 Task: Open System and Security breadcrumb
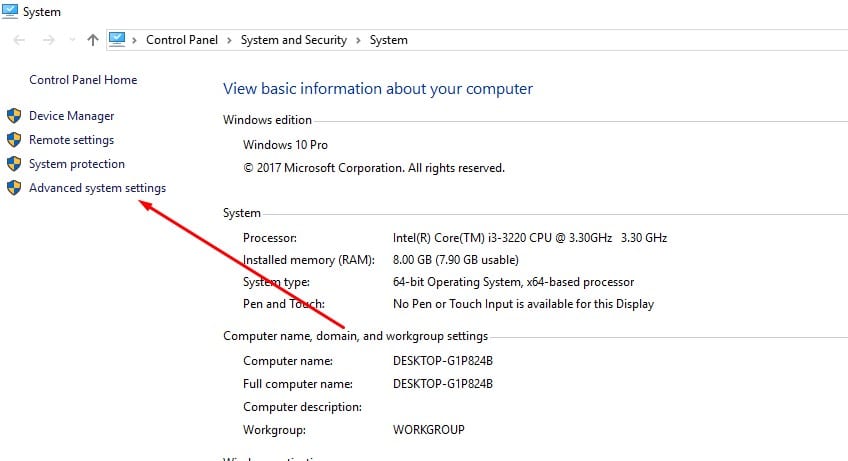(x=294, y=40)
